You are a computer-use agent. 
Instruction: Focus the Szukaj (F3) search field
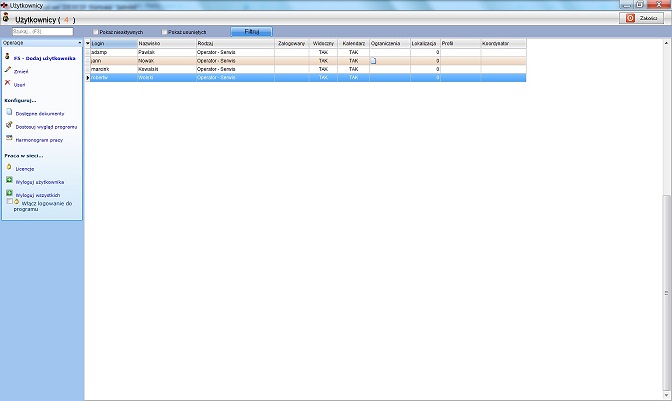point(42,31)
